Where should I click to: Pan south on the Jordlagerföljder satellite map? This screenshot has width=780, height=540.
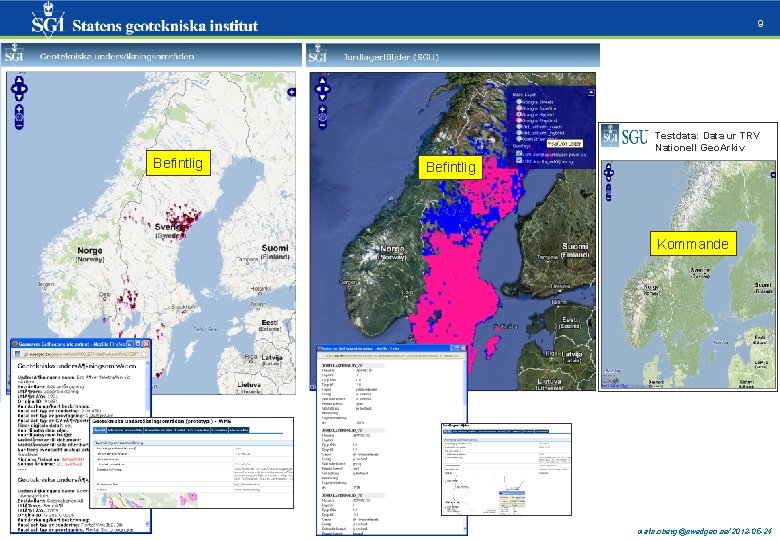(322, 98)
